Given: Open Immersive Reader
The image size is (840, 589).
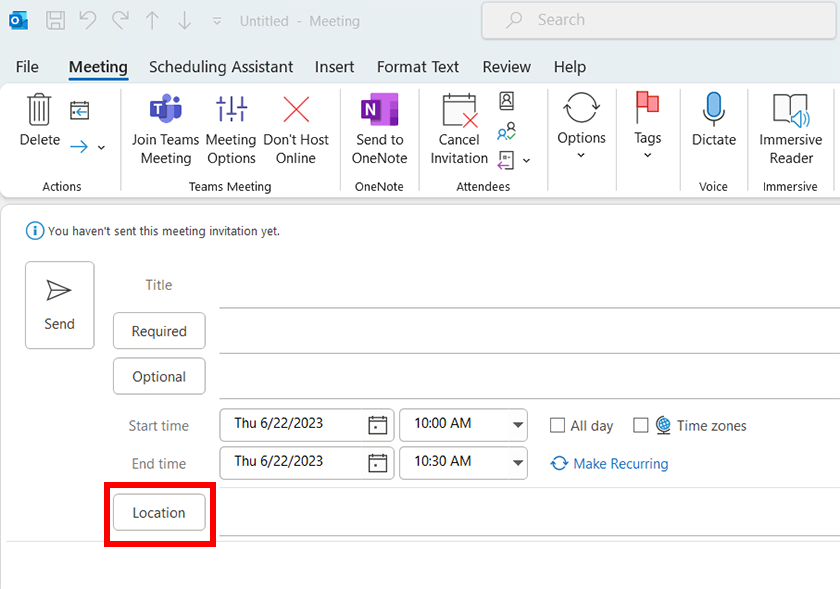Looking at the screenshot, I should pos(791,110).
